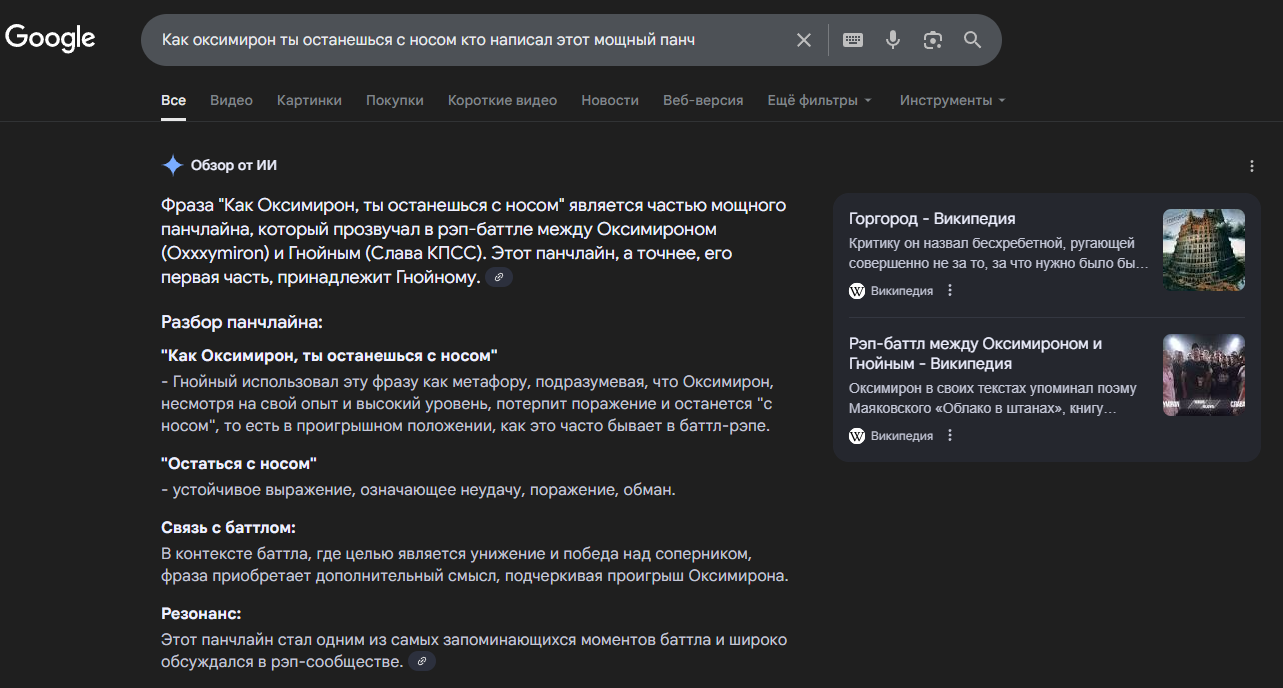Open the Горгород - Википедия link

932,219
